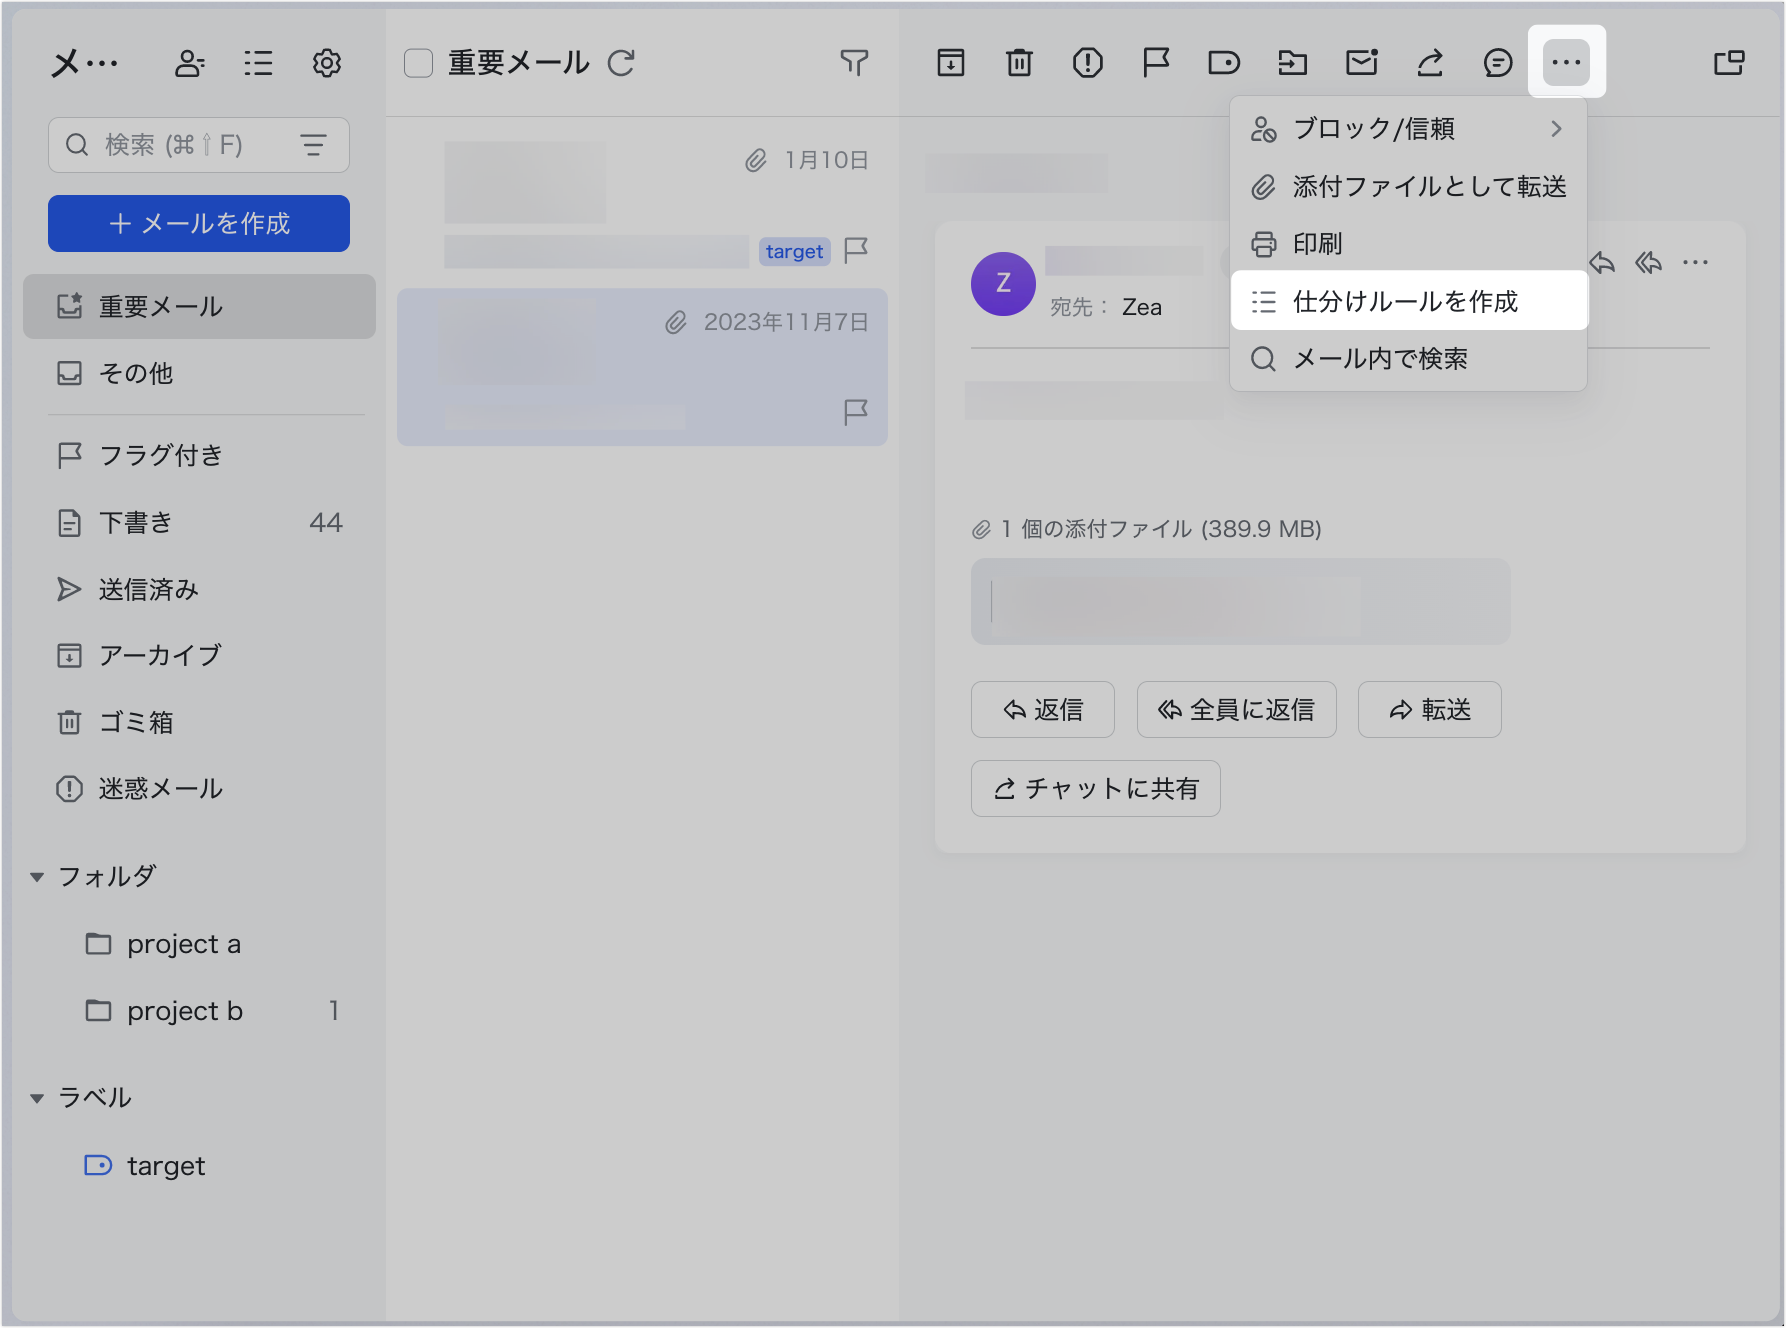
Task: Click the move-to-folder icon in the toolbar
Action: (1292, 63)
